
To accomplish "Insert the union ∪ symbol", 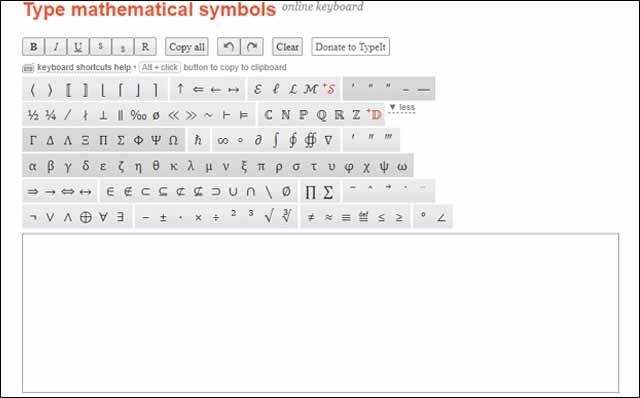I will [233, 191].
